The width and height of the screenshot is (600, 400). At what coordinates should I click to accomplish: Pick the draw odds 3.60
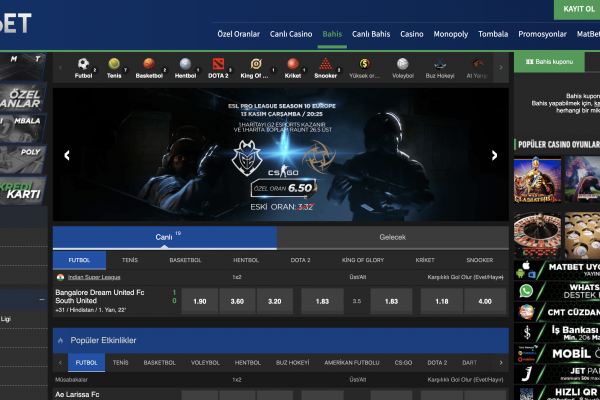[237, 301]
